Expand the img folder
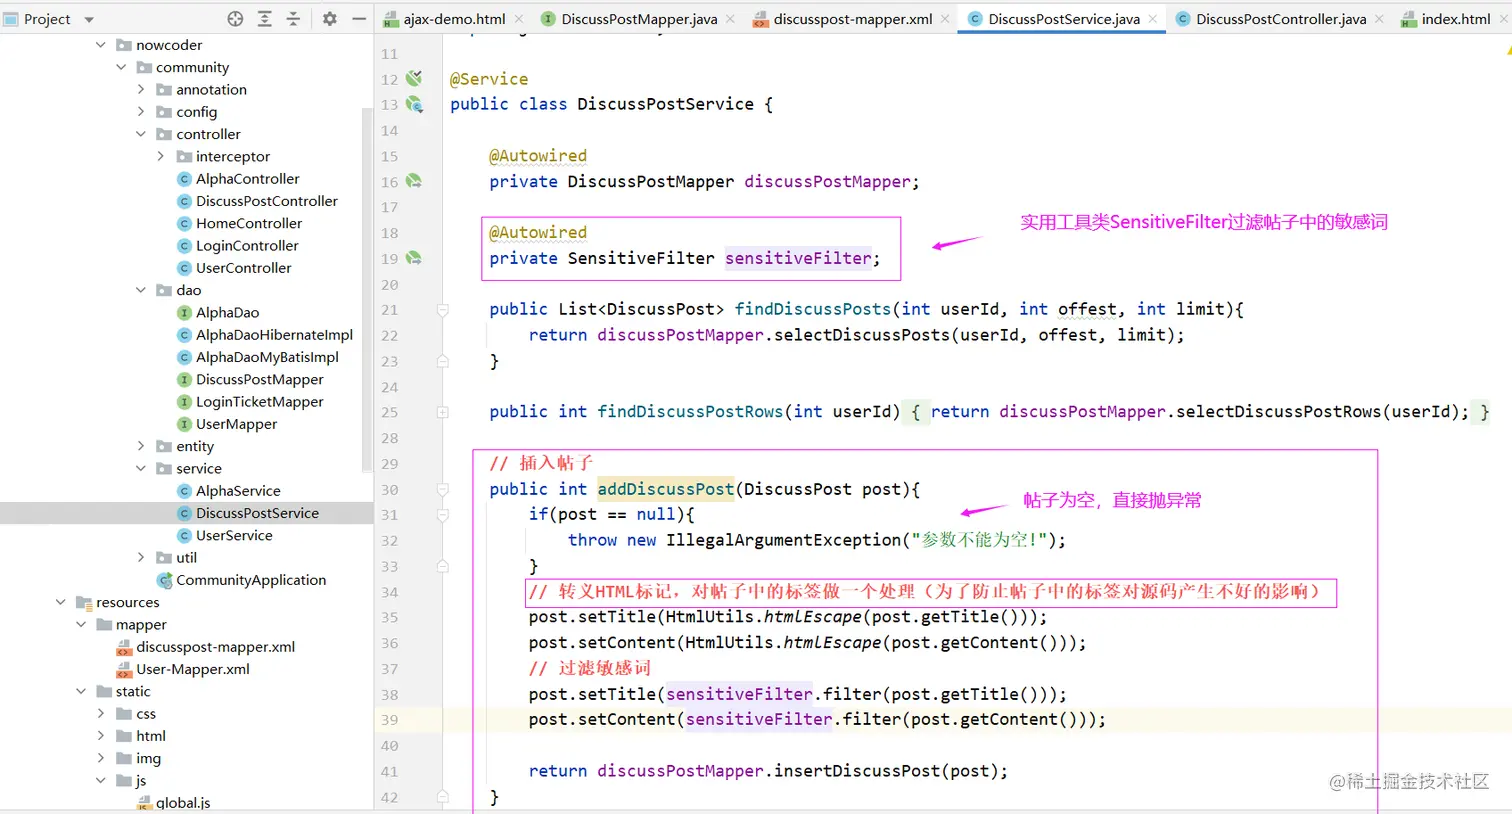Viewport: 1512px width, 814px height. 101,758
